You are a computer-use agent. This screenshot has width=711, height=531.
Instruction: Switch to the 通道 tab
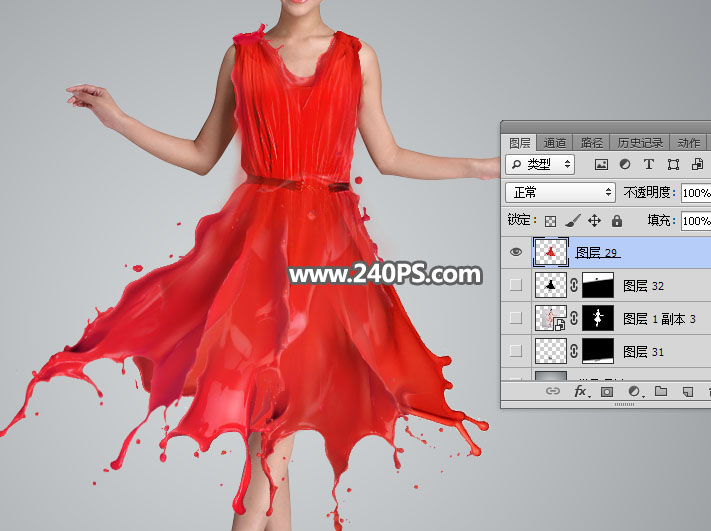555,143
